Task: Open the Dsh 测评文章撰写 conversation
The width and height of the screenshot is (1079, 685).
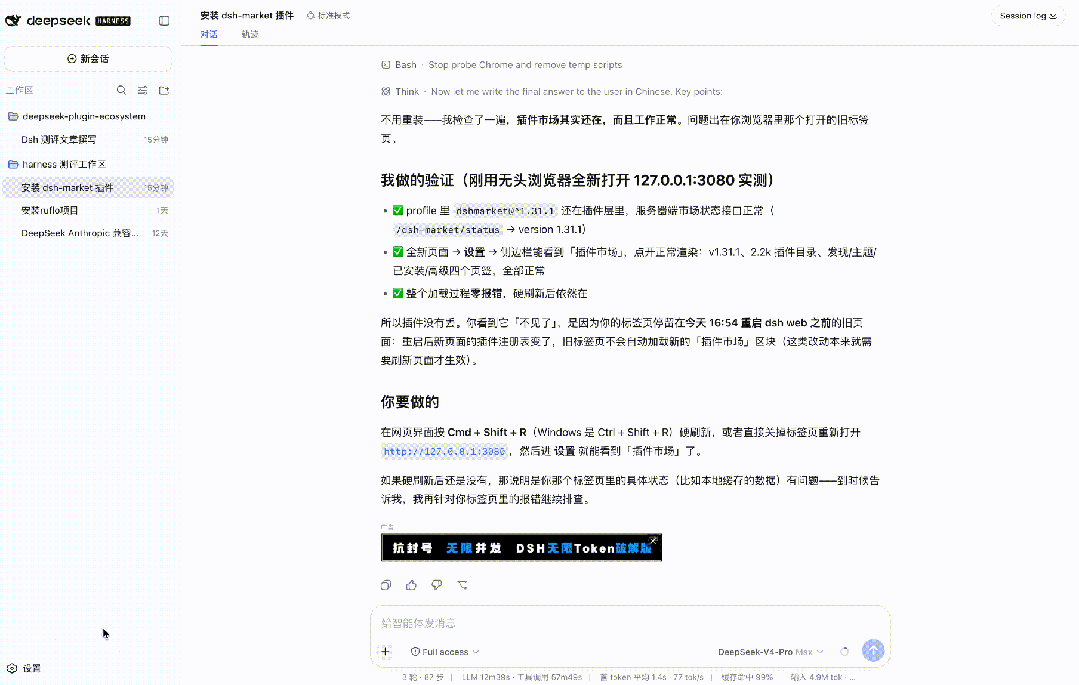Action: coord(88,139)
